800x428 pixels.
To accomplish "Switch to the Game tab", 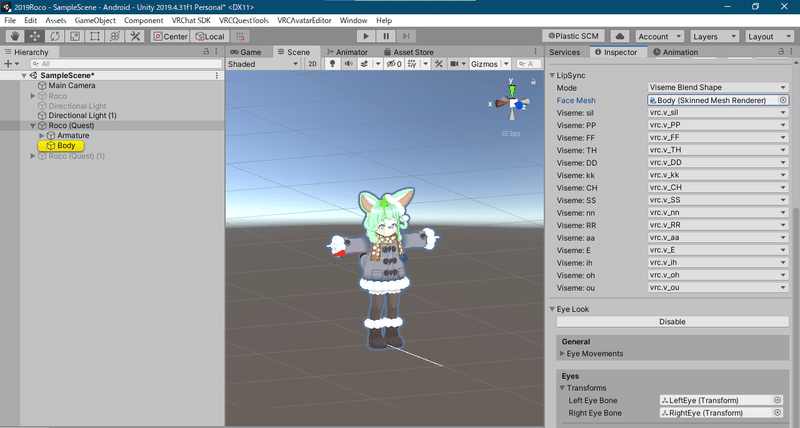I will (x=246, y=52).
